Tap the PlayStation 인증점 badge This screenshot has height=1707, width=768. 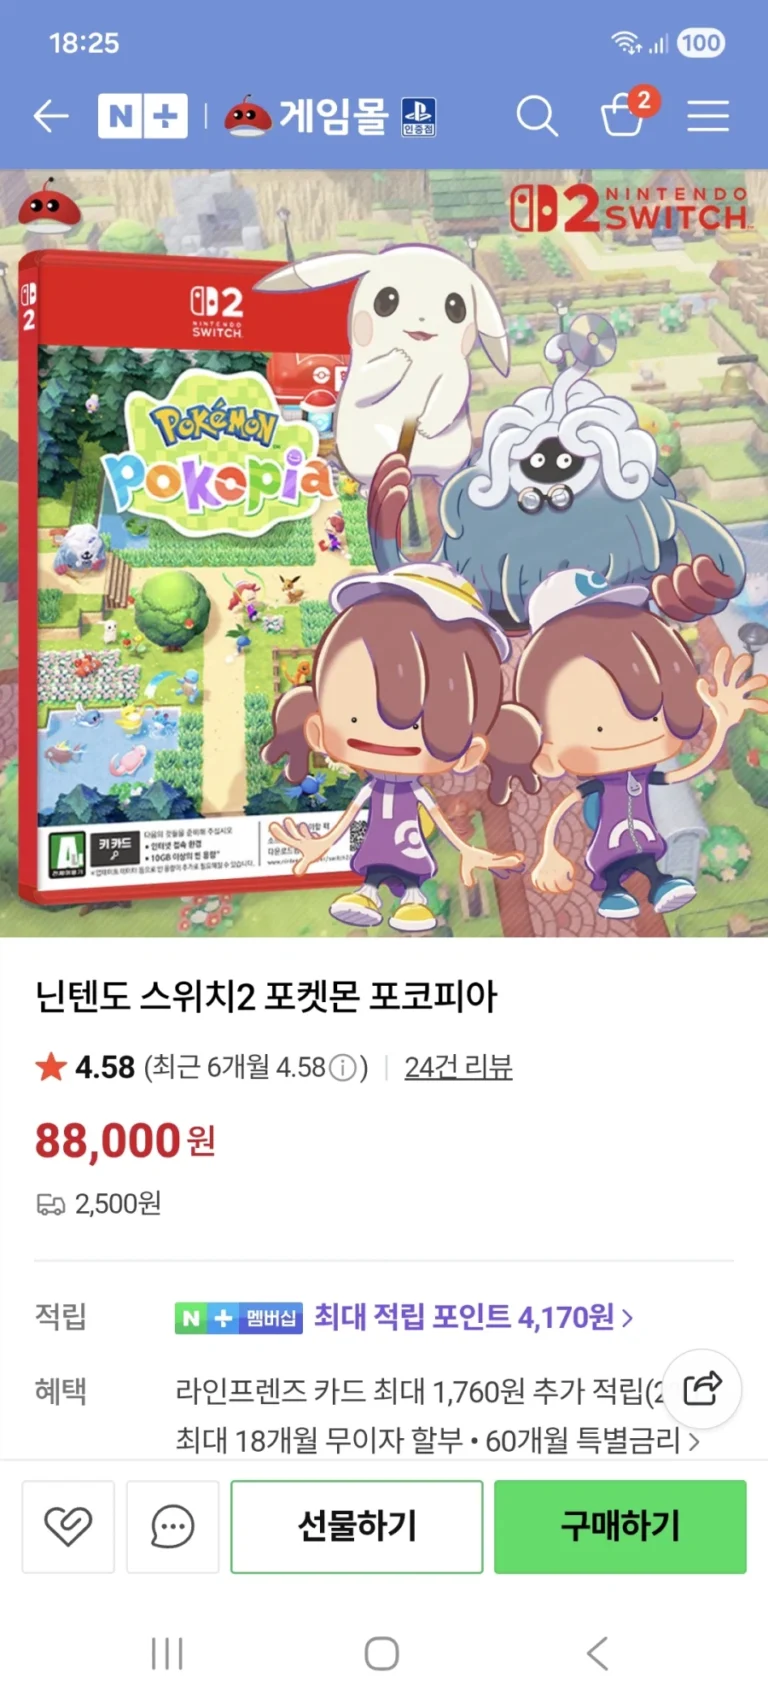(418, 117)
